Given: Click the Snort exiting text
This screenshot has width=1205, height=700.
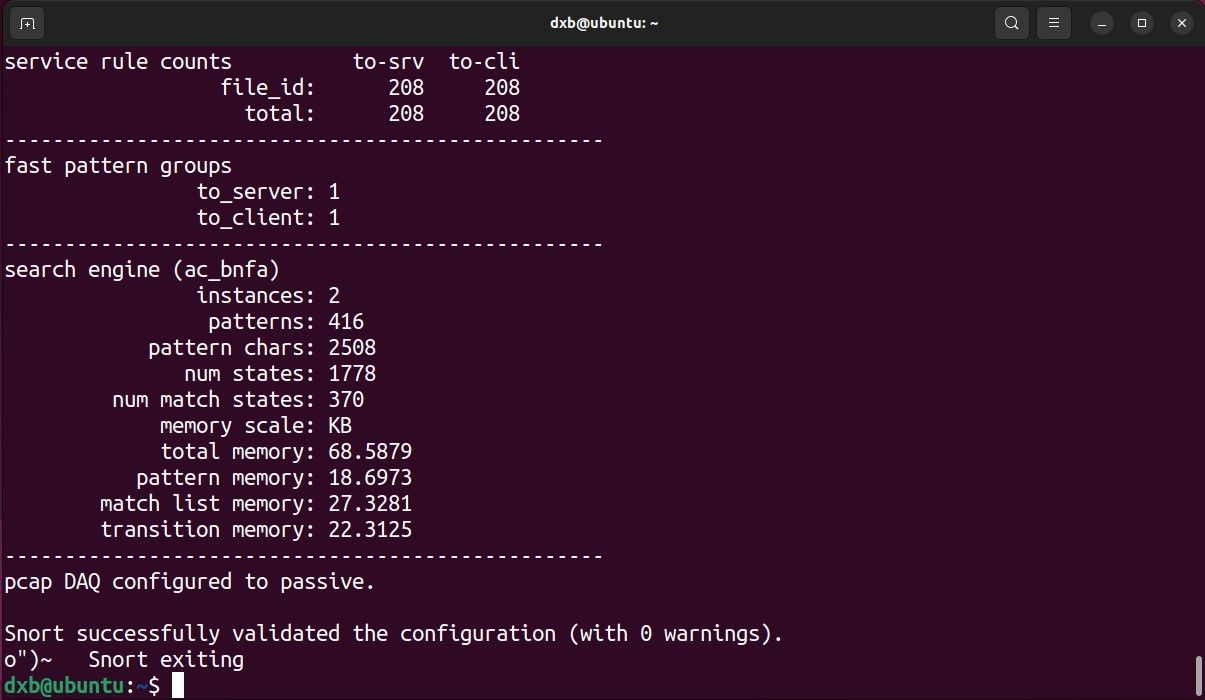Looking at the screenshot, I should pyautogui.click(x=166, y=660).
